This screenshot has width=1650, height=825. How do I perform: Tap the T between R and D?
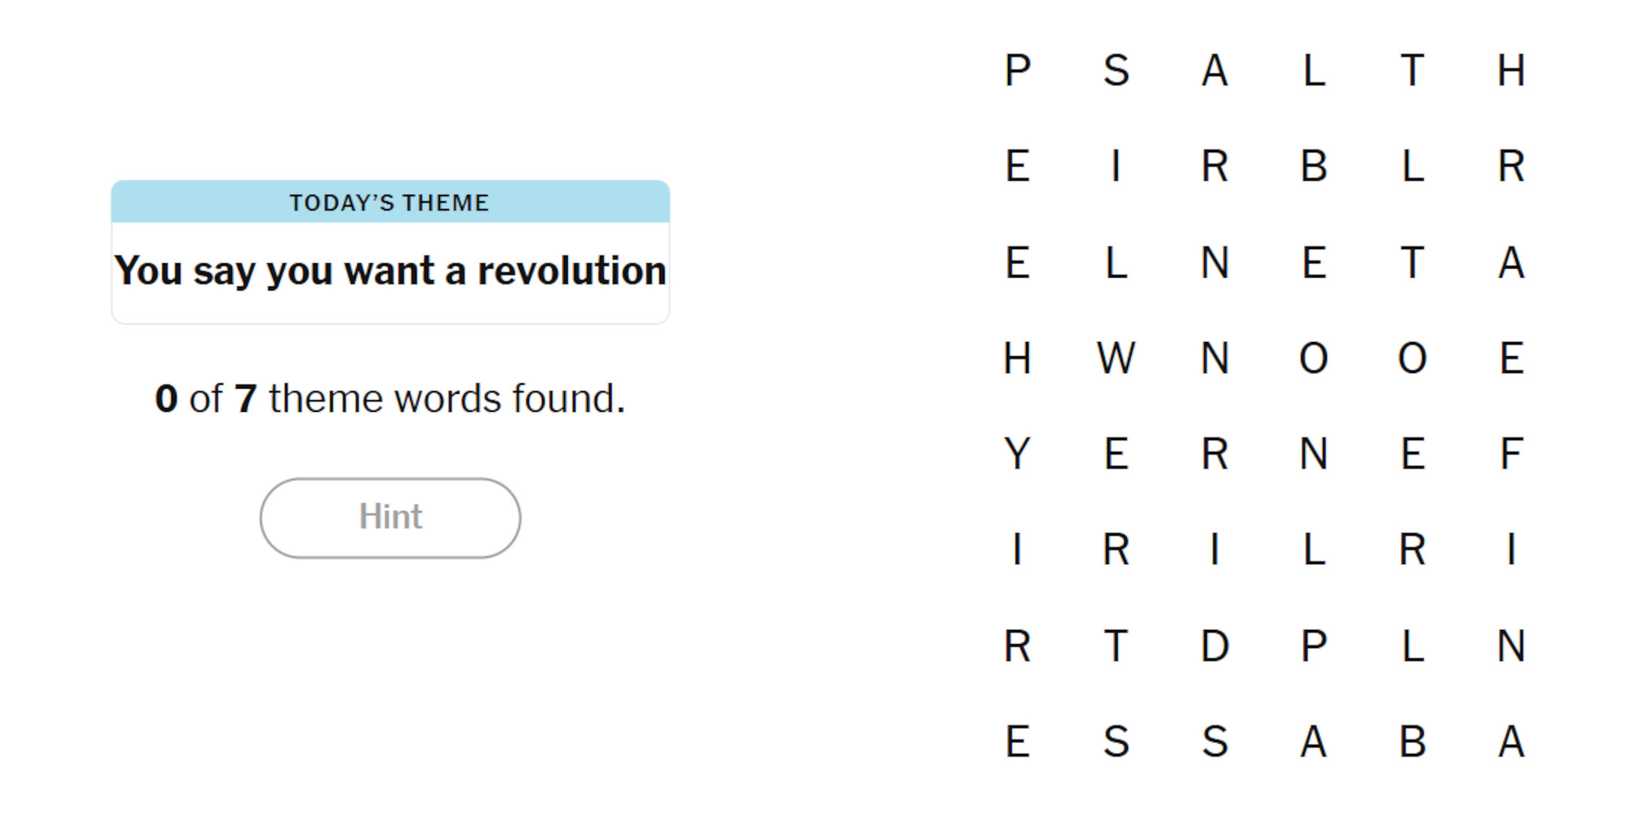coord(1116,646)
